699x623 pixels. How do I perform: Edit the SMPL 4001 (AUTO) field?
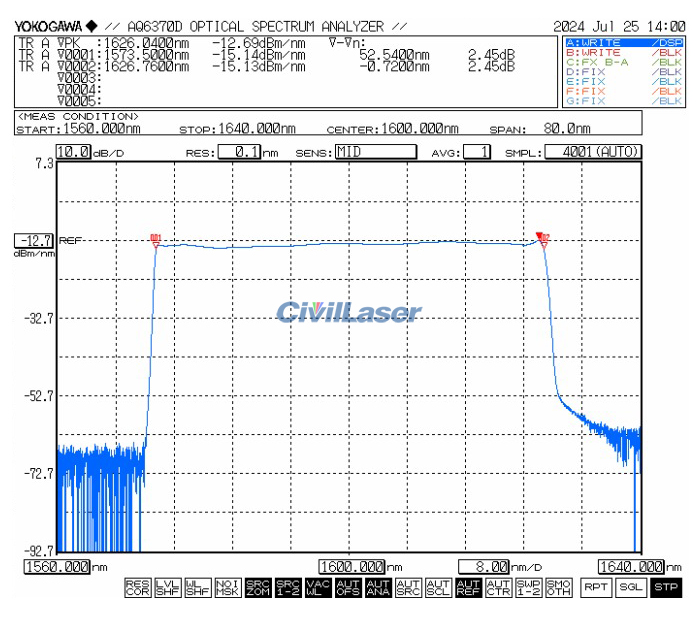[593, 152]
